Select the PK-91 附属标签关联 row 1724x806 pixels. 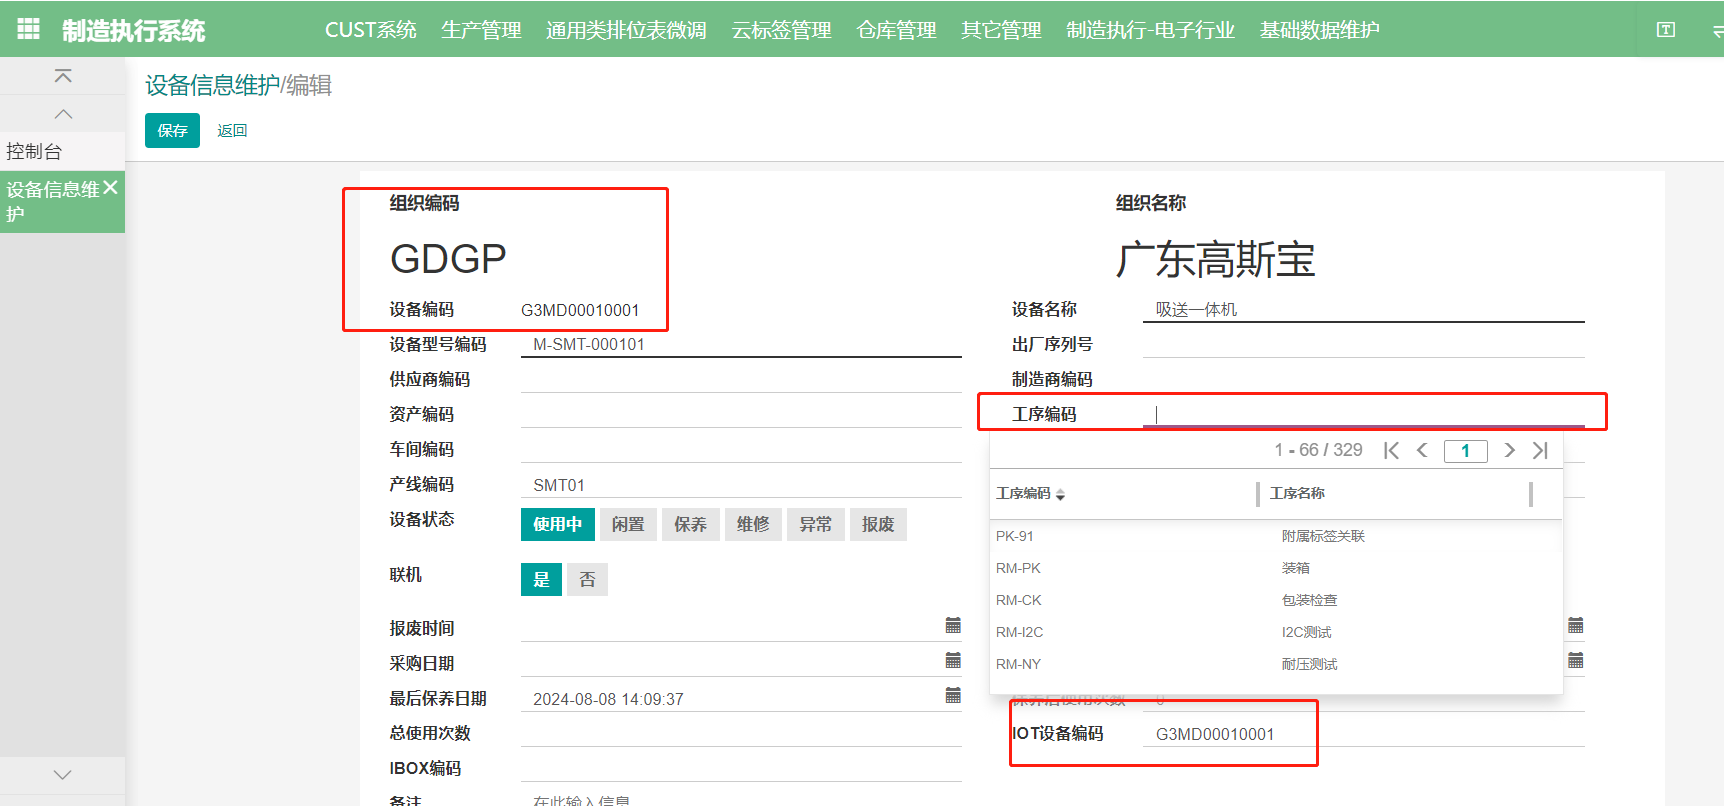click(x=1275, y=536)
